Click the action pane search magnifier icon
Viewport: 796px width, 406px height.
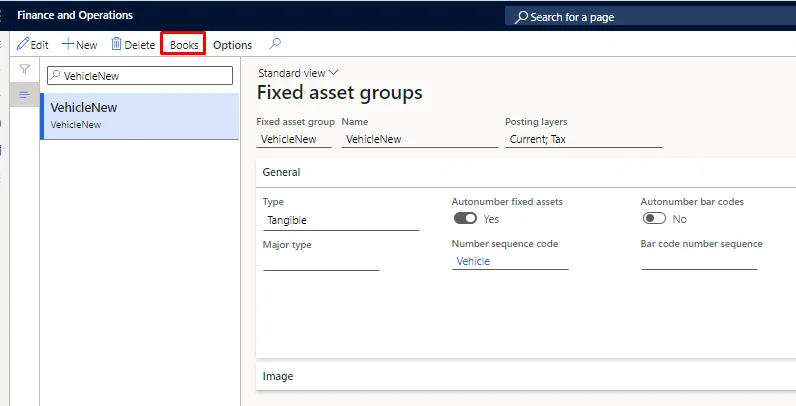(x=275, y=44)
